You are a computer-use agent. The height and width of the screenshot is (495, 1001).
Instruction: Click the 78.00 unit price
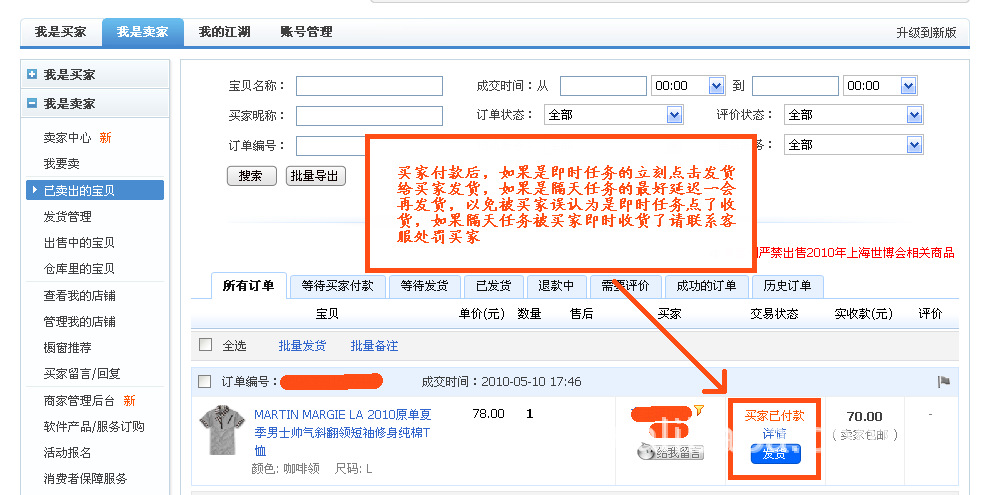[488, 414]
